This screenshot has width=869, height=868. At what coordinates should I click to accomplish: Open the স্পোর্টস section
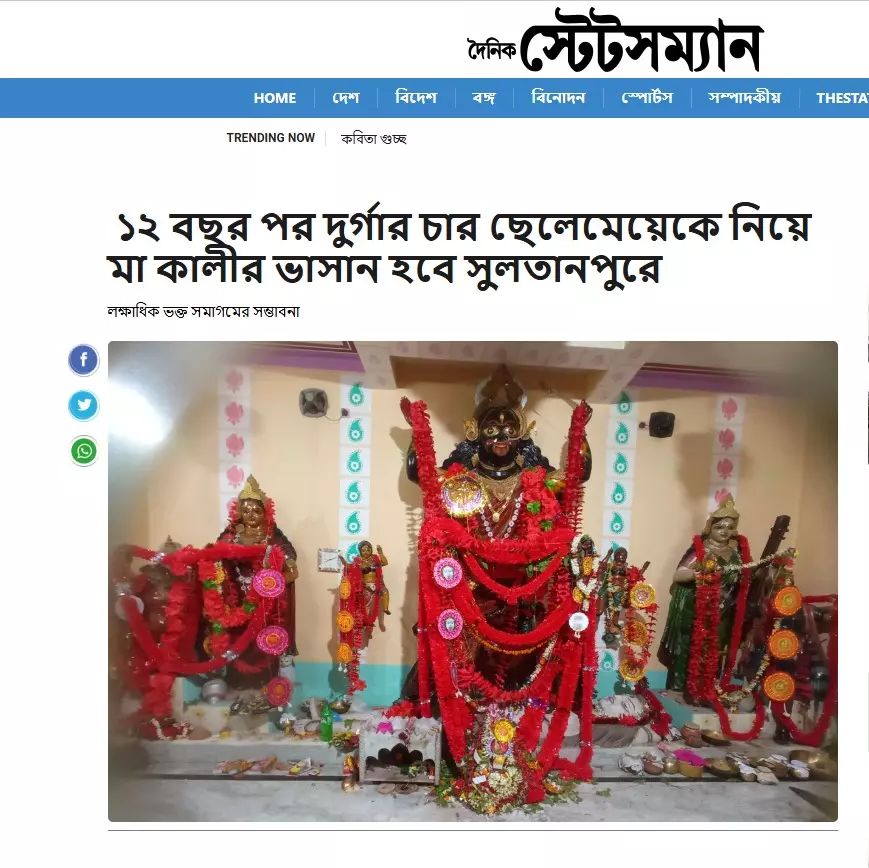(x=647, y=98)
